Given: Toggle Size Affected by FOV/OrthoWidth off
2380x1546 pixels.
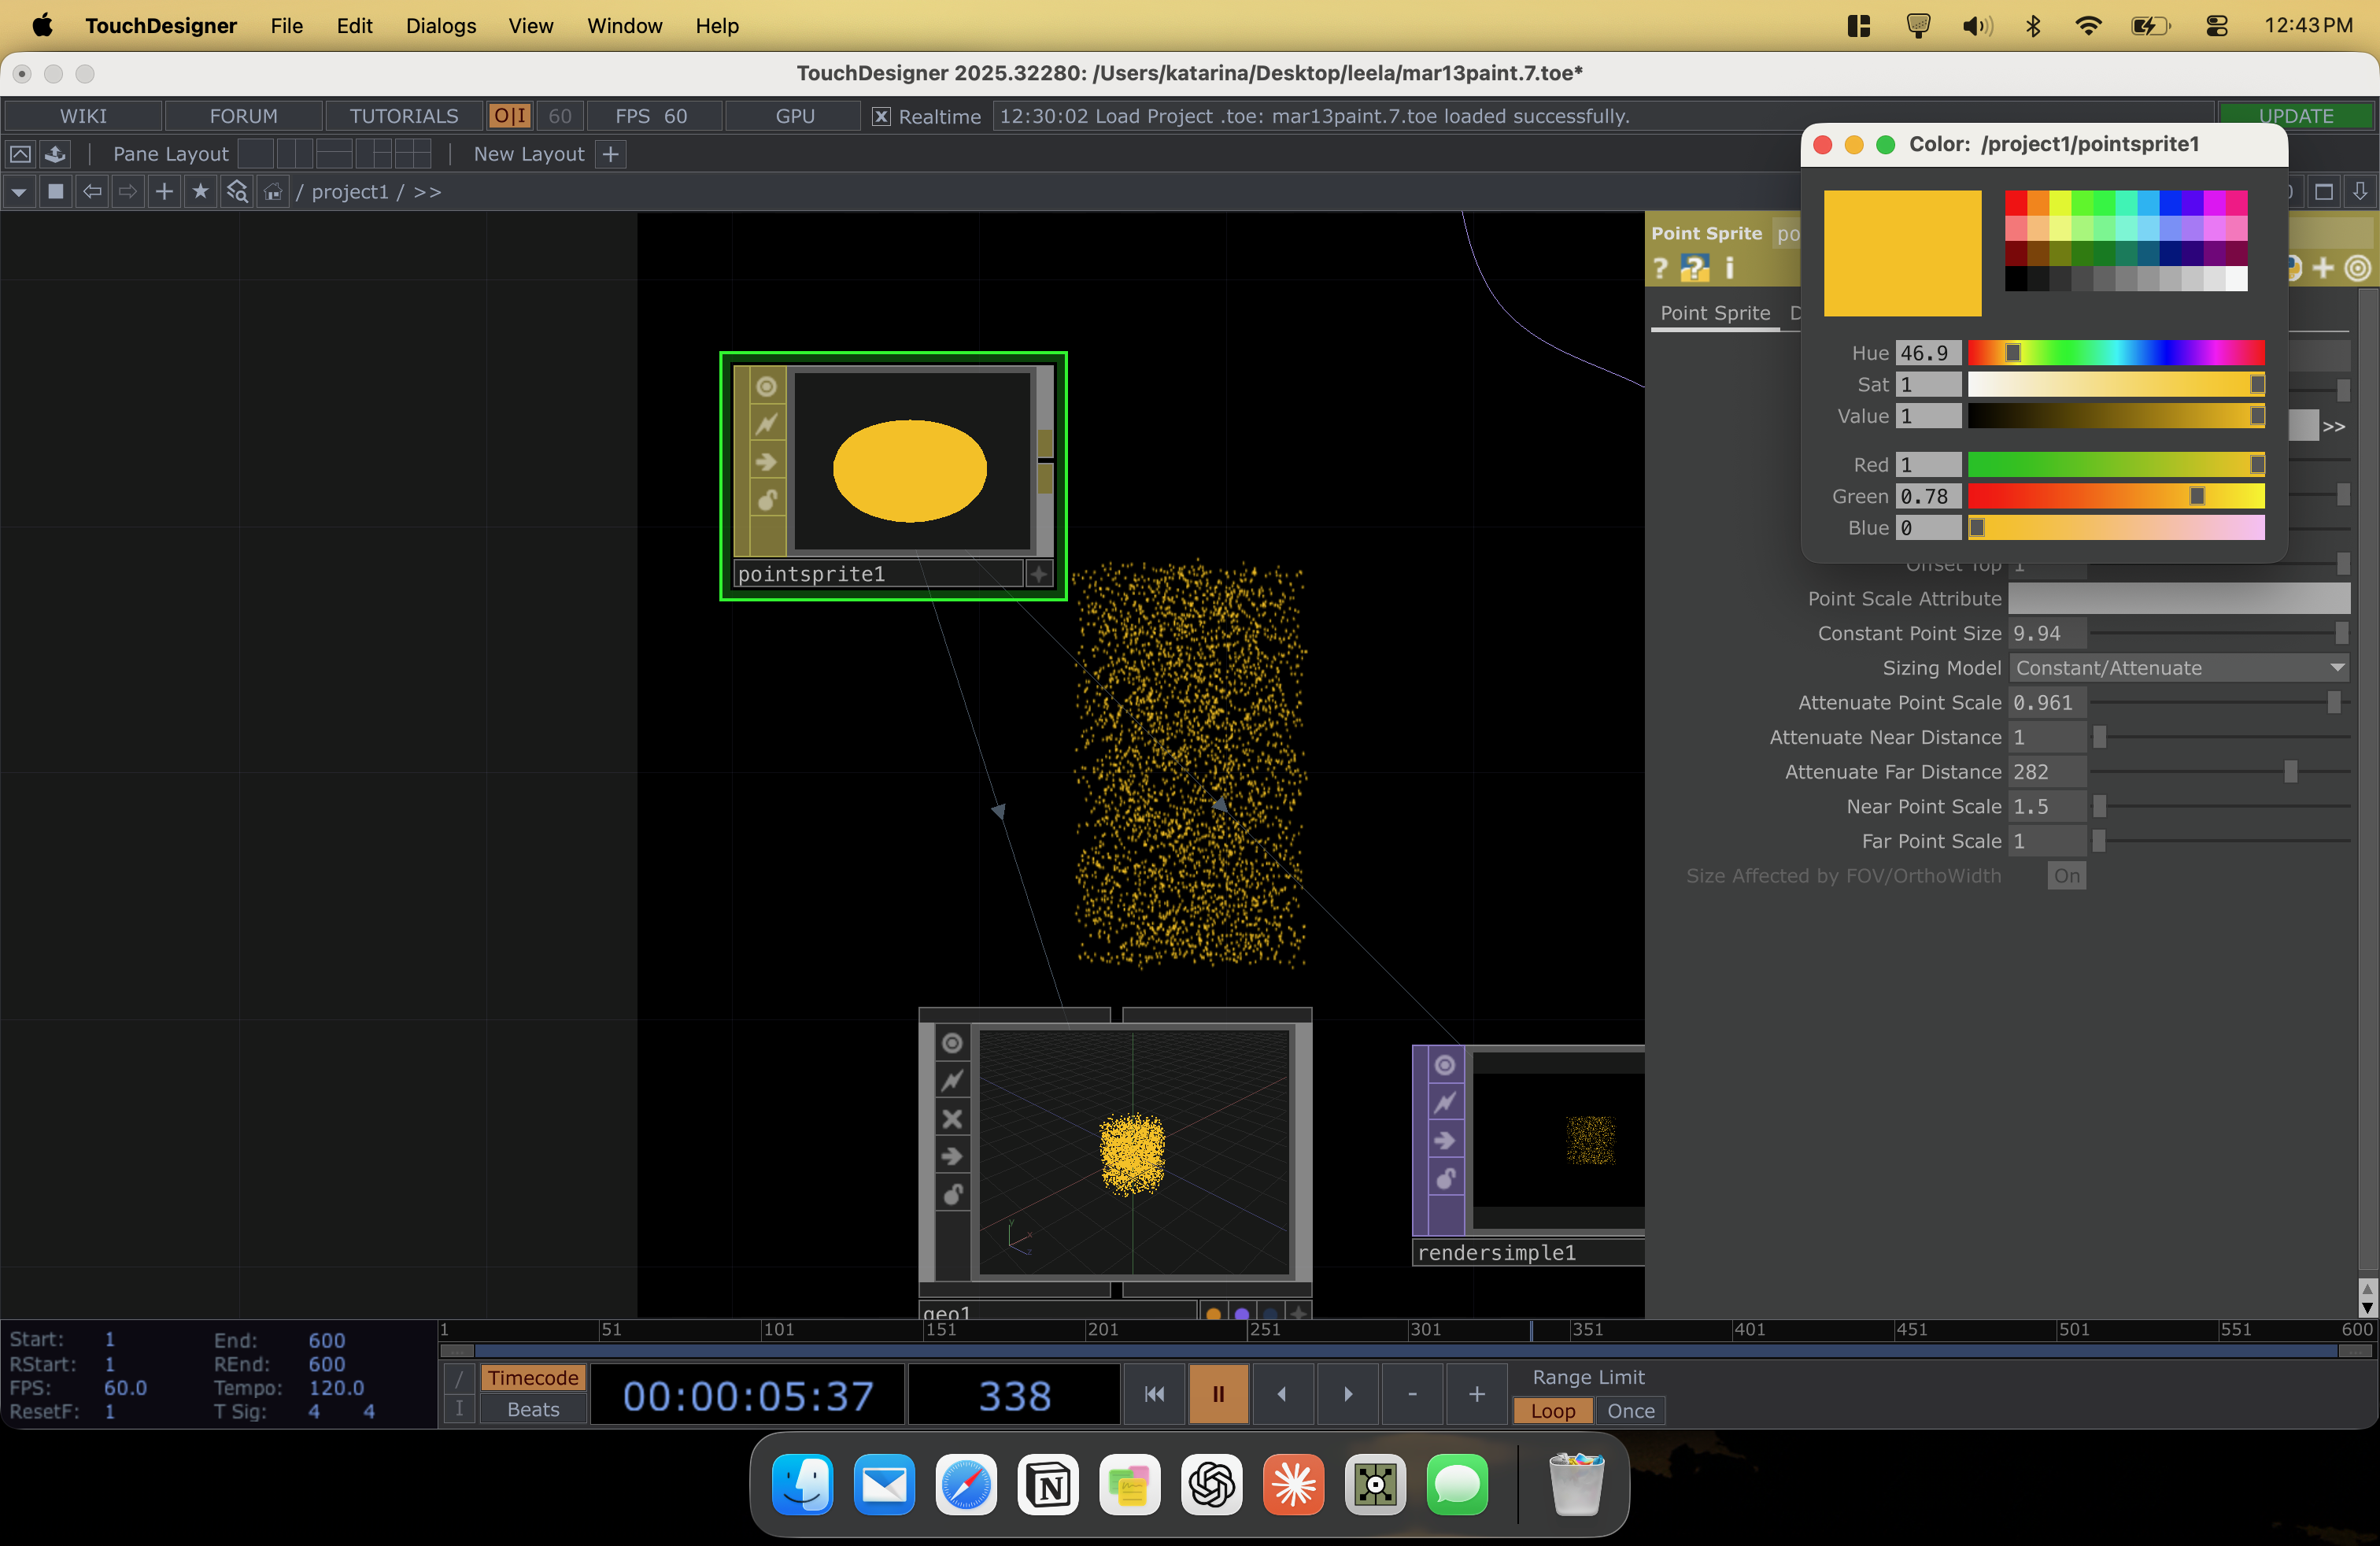Looking at the screenshot, I should [2067, 876].
